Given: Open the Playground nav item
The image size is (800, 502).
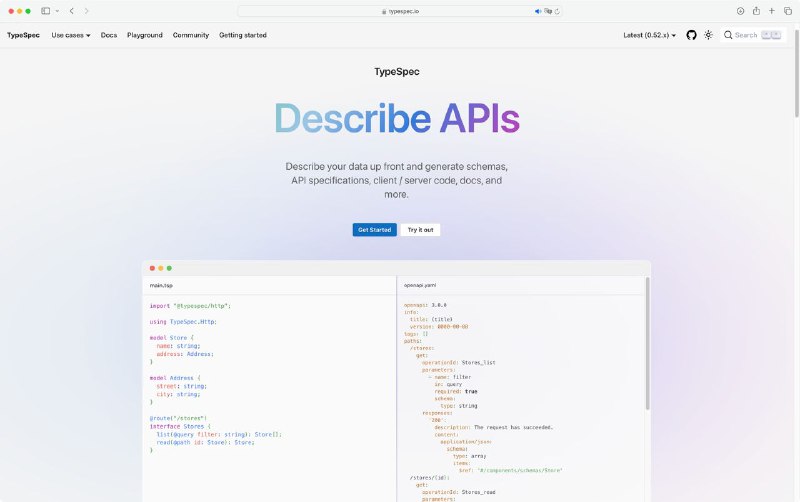Looking at the screenshot, I should (x=145, y=35).
